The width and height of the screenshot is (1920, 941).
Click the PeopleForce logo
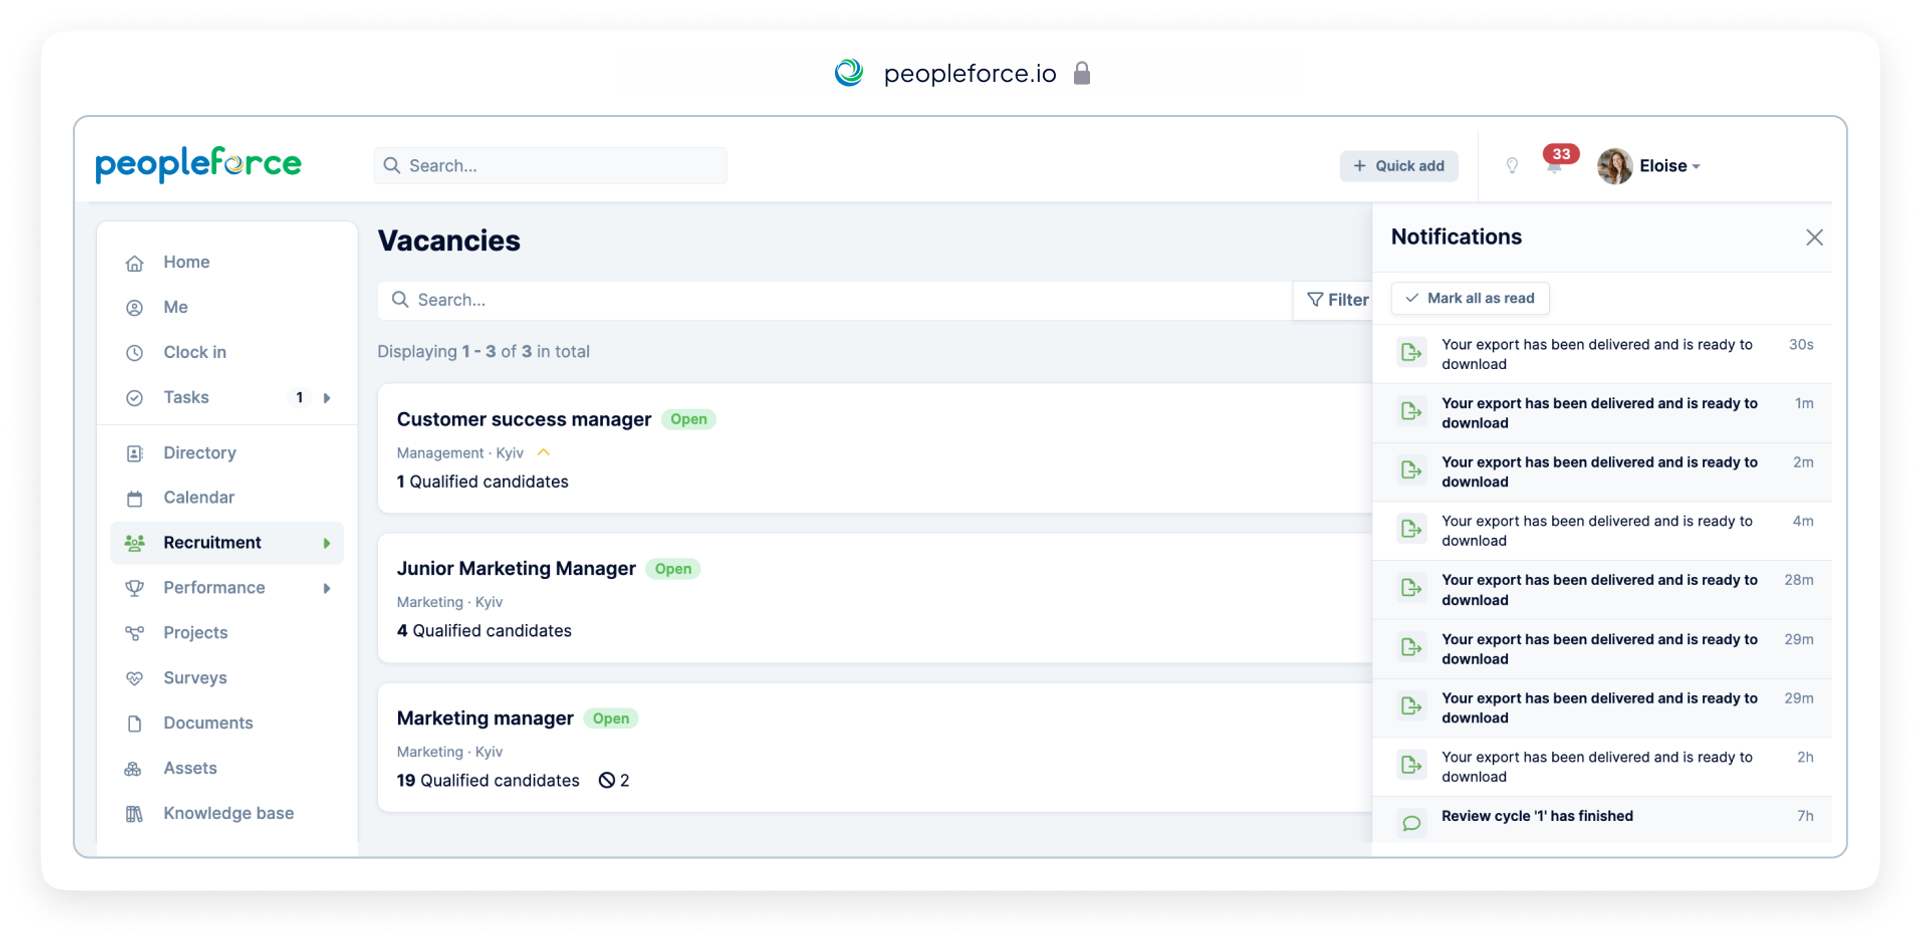coord(198,165)
